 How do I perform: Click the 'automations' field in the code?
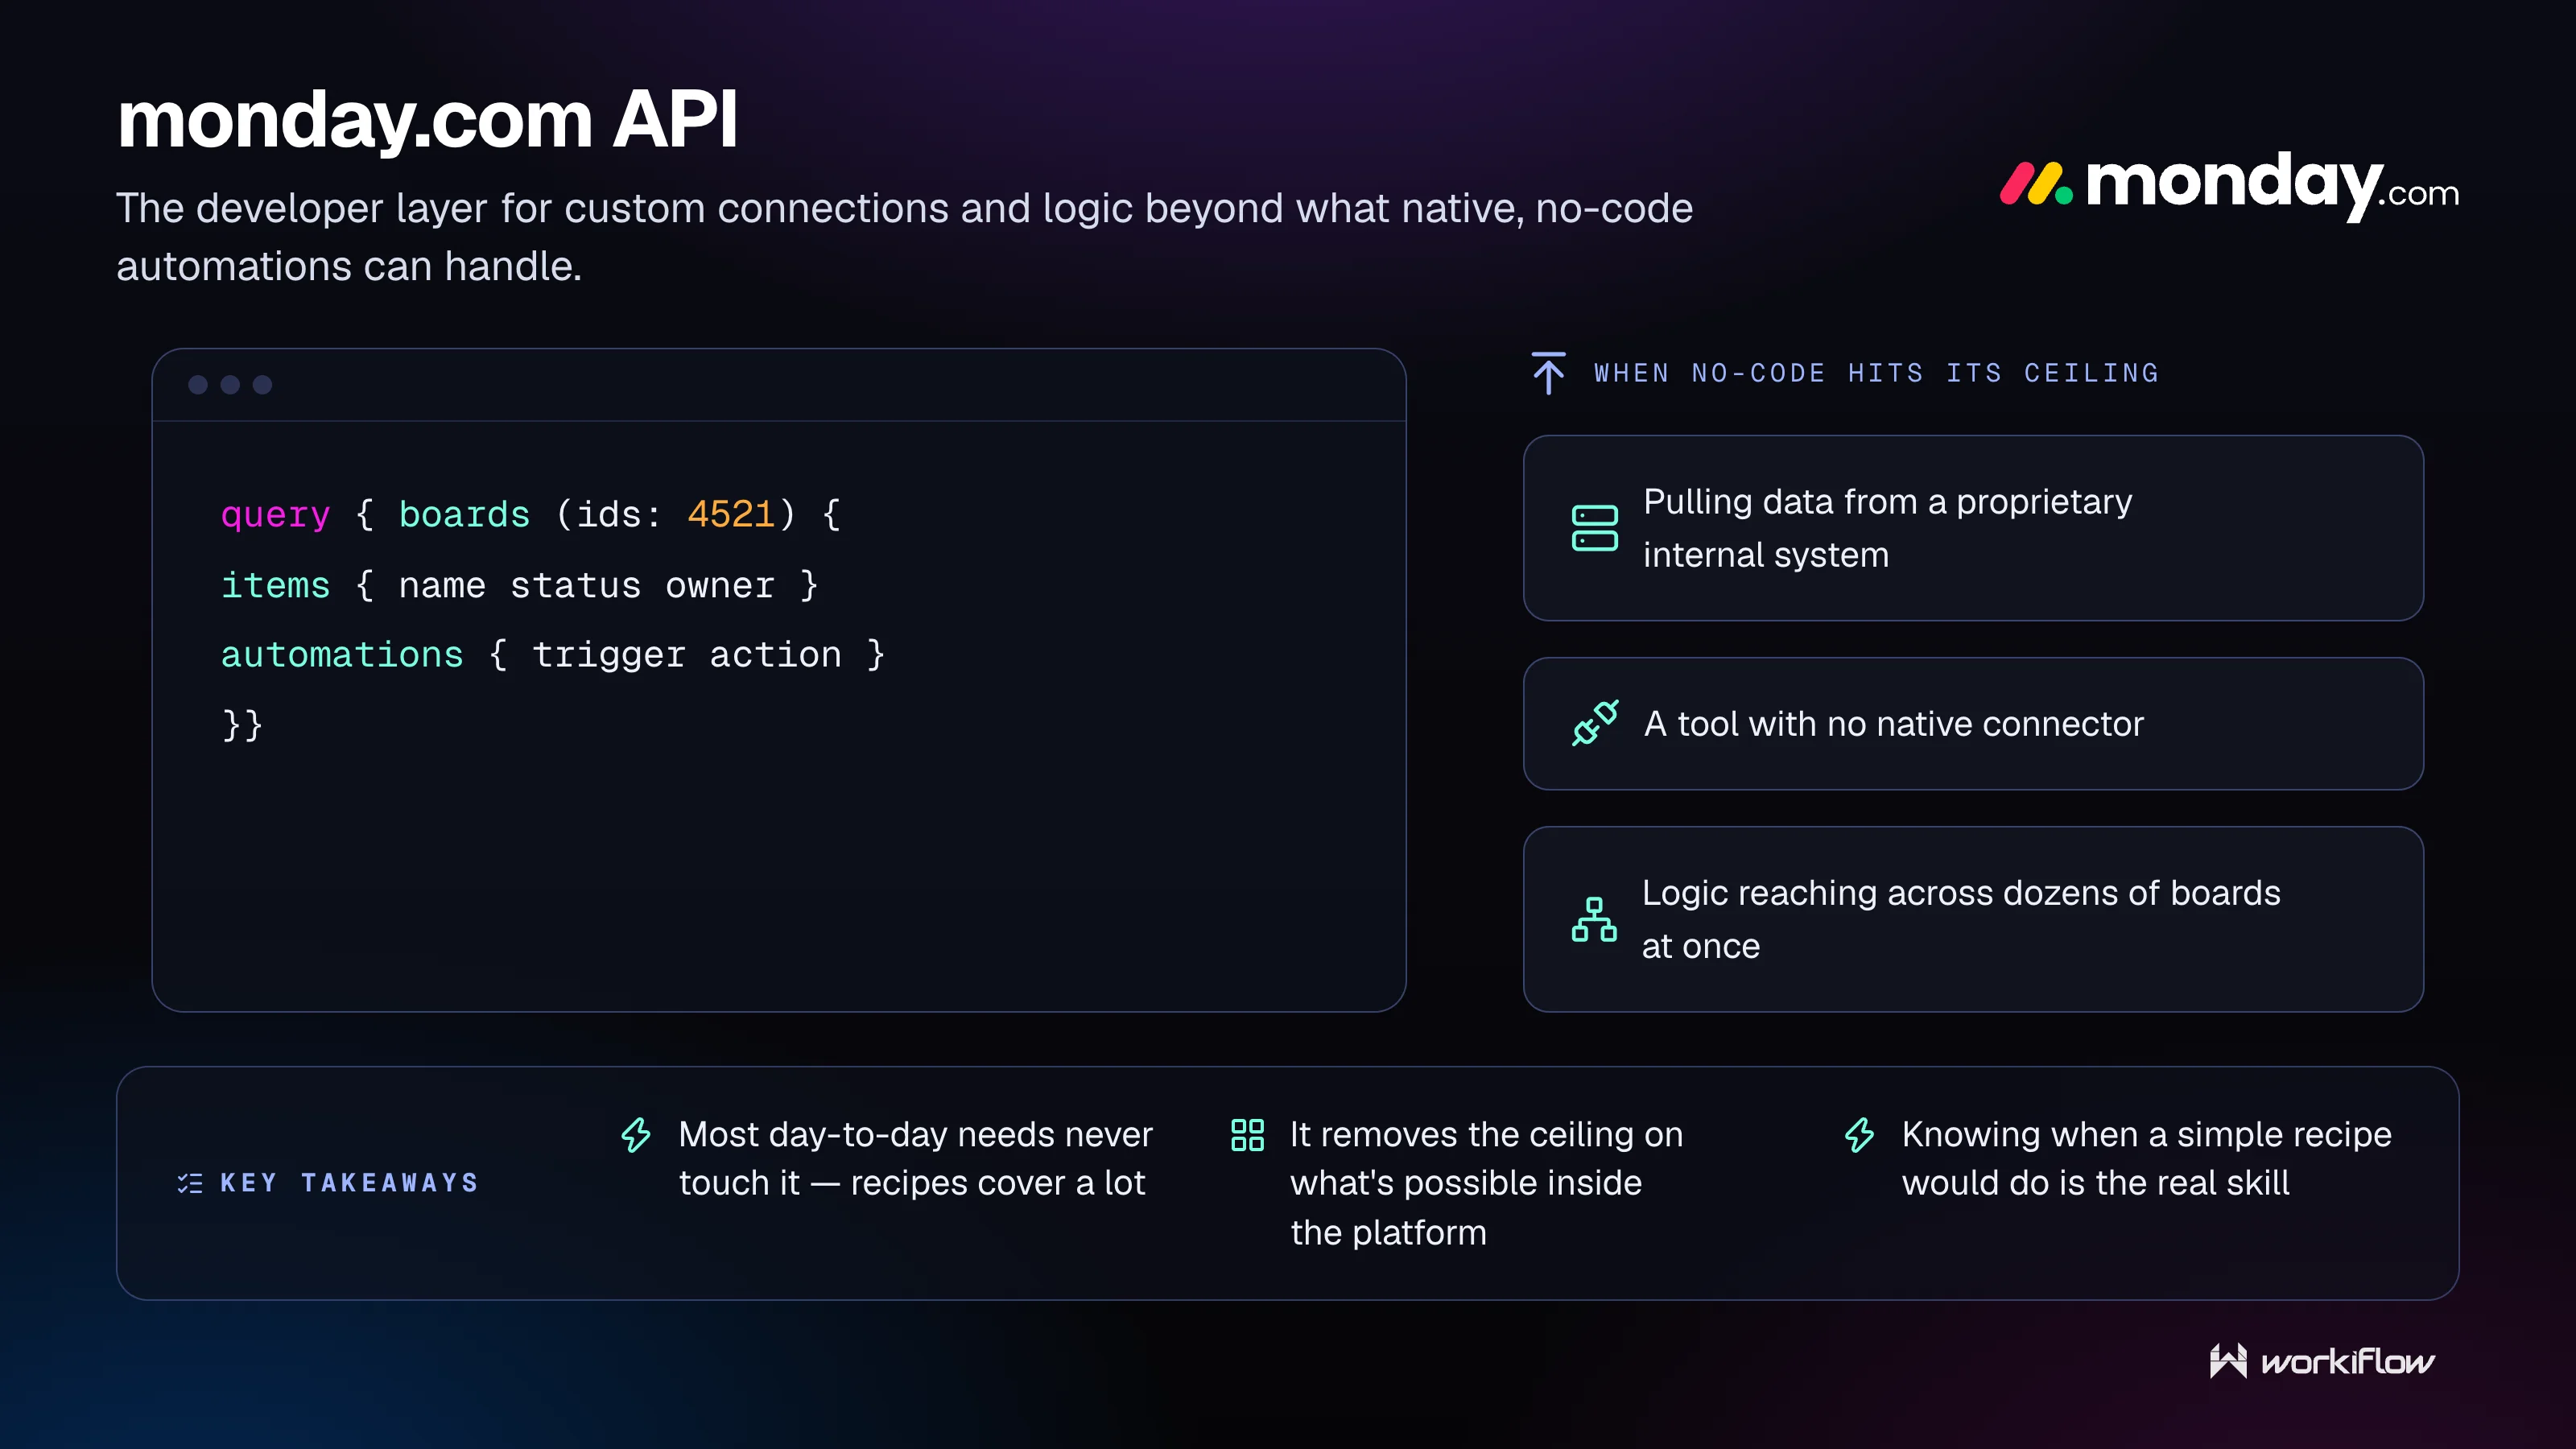[342, 654]
